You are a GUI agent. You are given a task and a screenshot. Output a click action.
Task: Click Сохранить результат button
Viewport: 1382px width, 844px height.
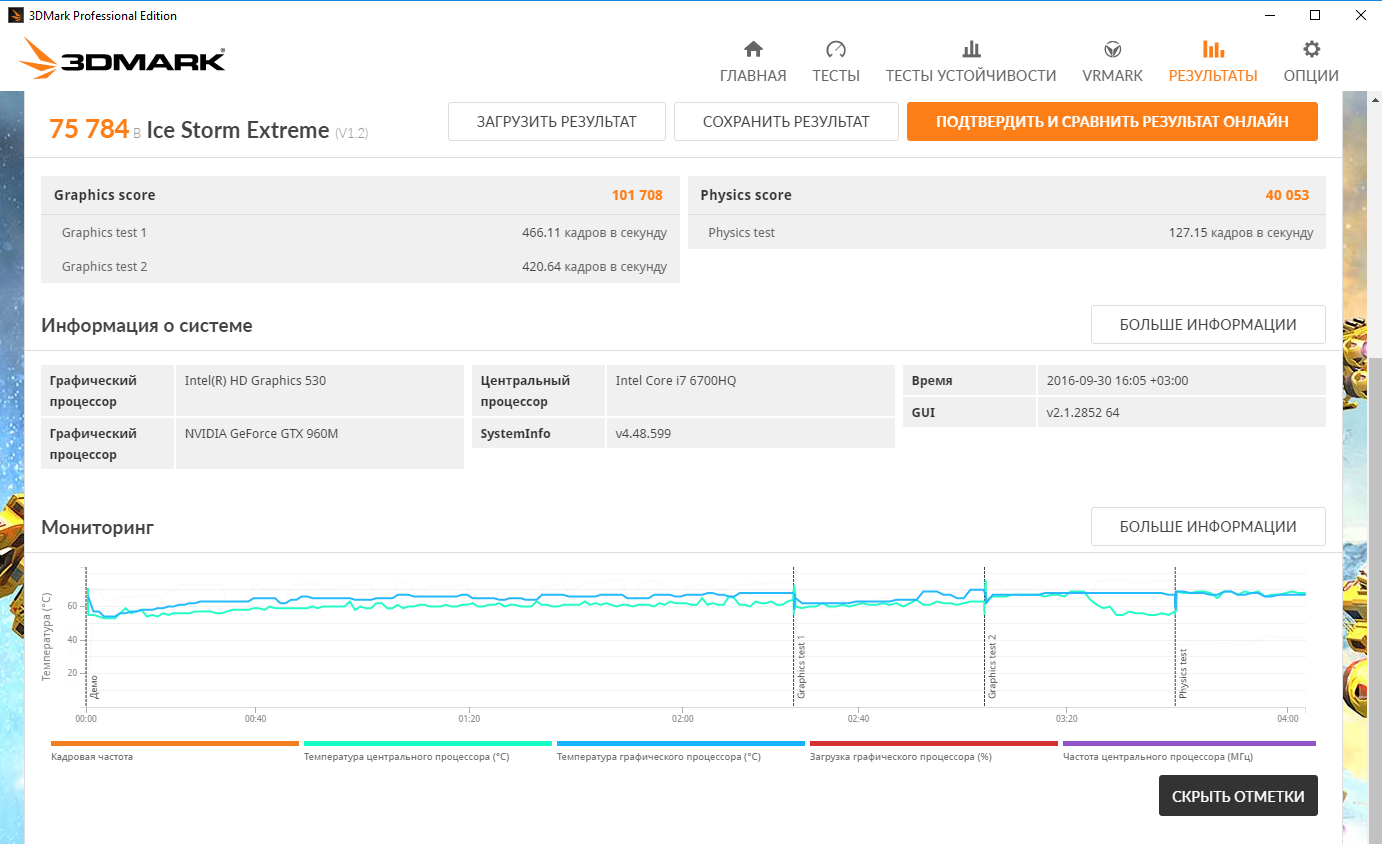(x=786, y=122)
